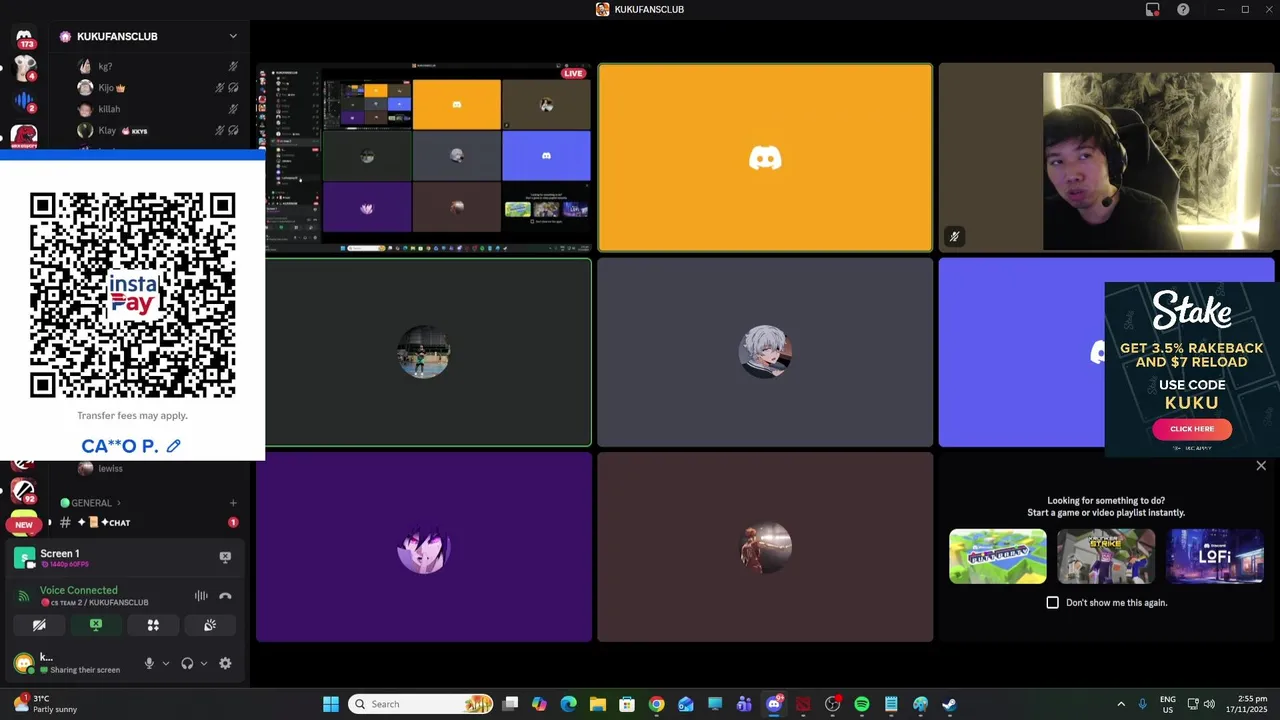Open the server icon with badge 4
Viewport: 1280px width, 720px height.
[24, 68]
